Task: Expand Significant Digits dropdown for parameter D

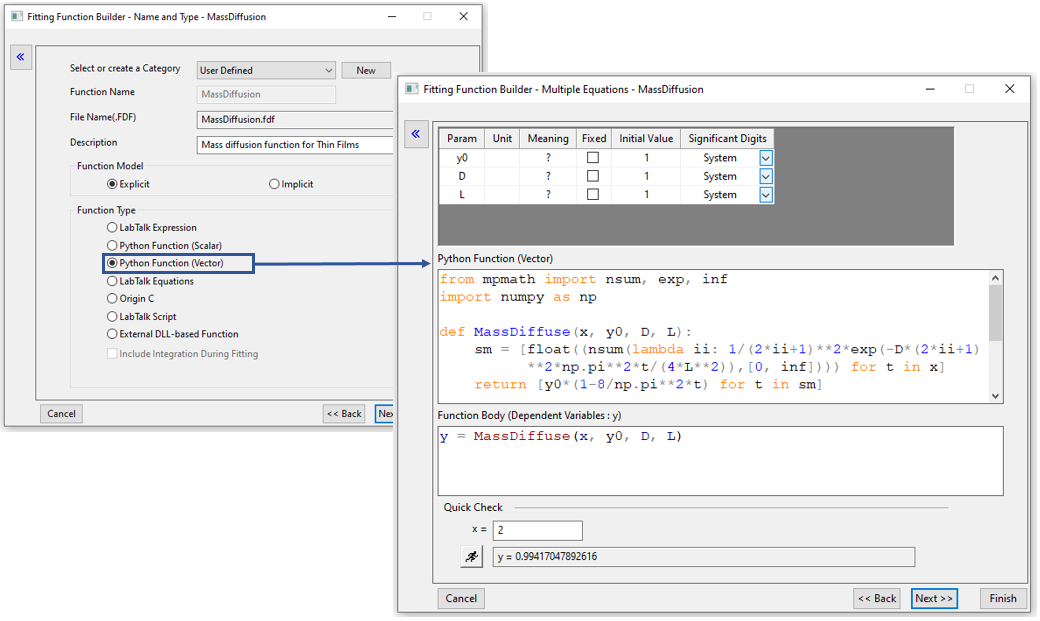Action: (x=766, y=176)
